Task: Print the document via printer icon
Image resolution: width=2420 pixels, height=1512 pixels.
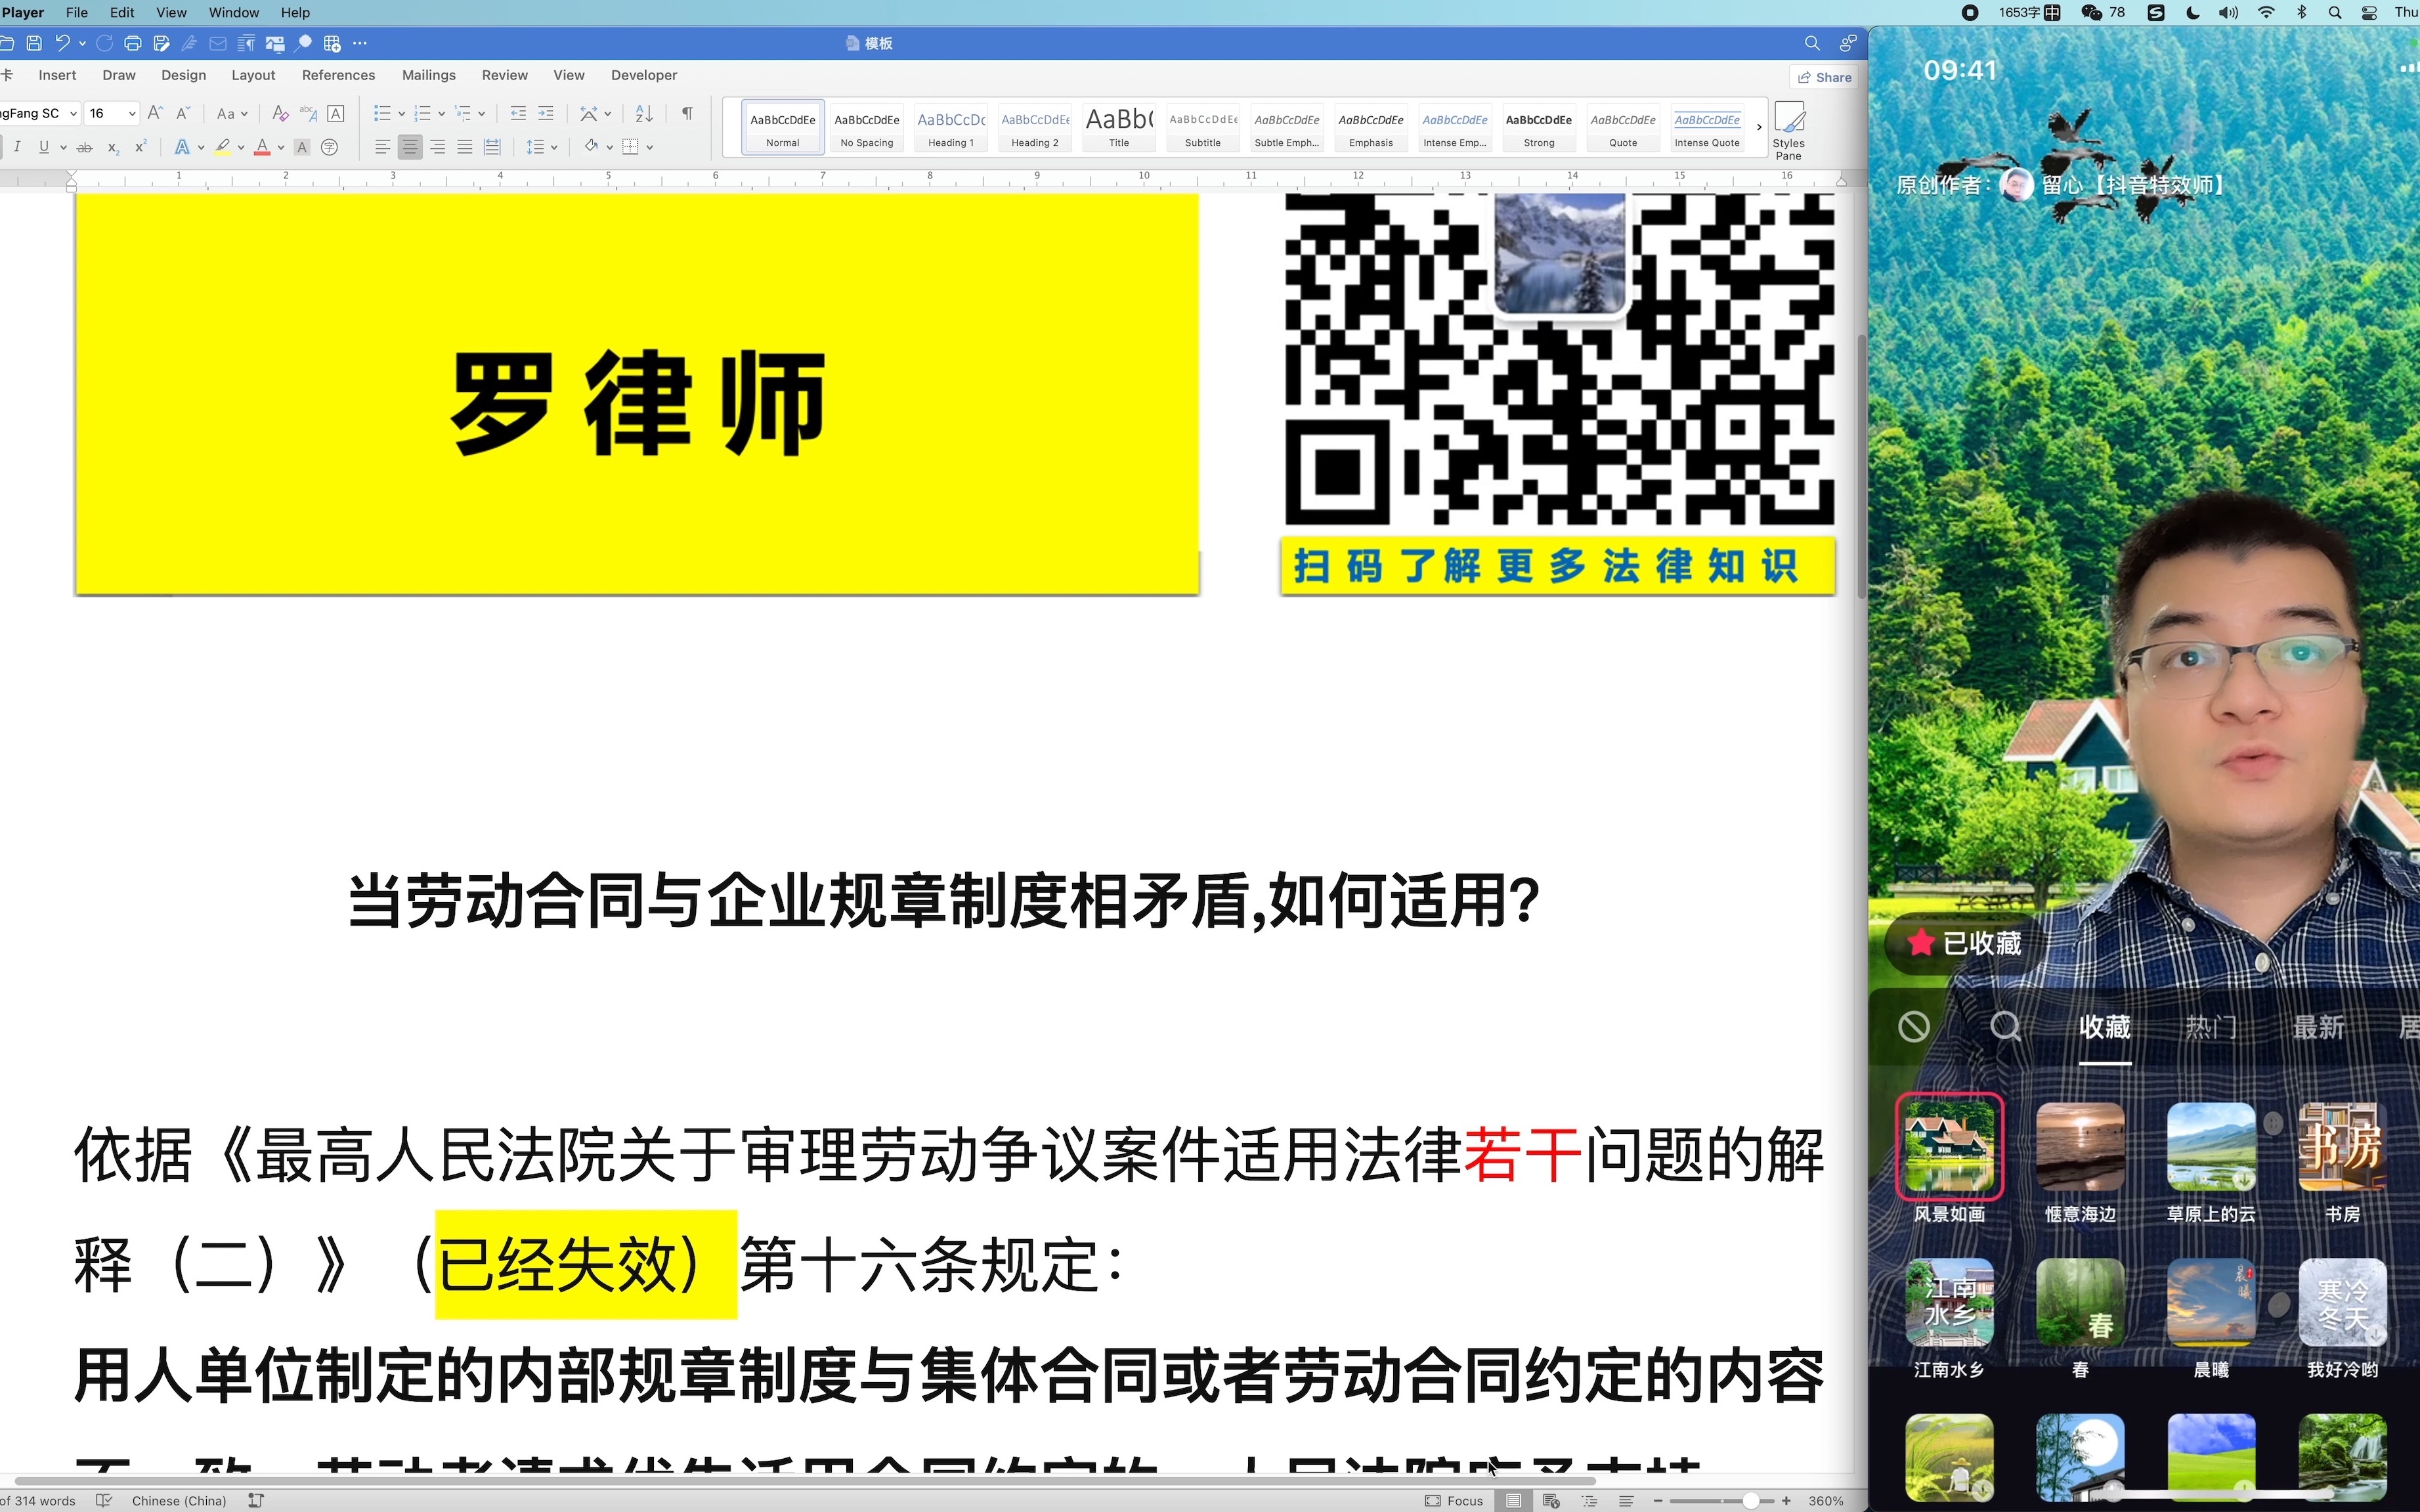Action: click(x=132, y=43)
